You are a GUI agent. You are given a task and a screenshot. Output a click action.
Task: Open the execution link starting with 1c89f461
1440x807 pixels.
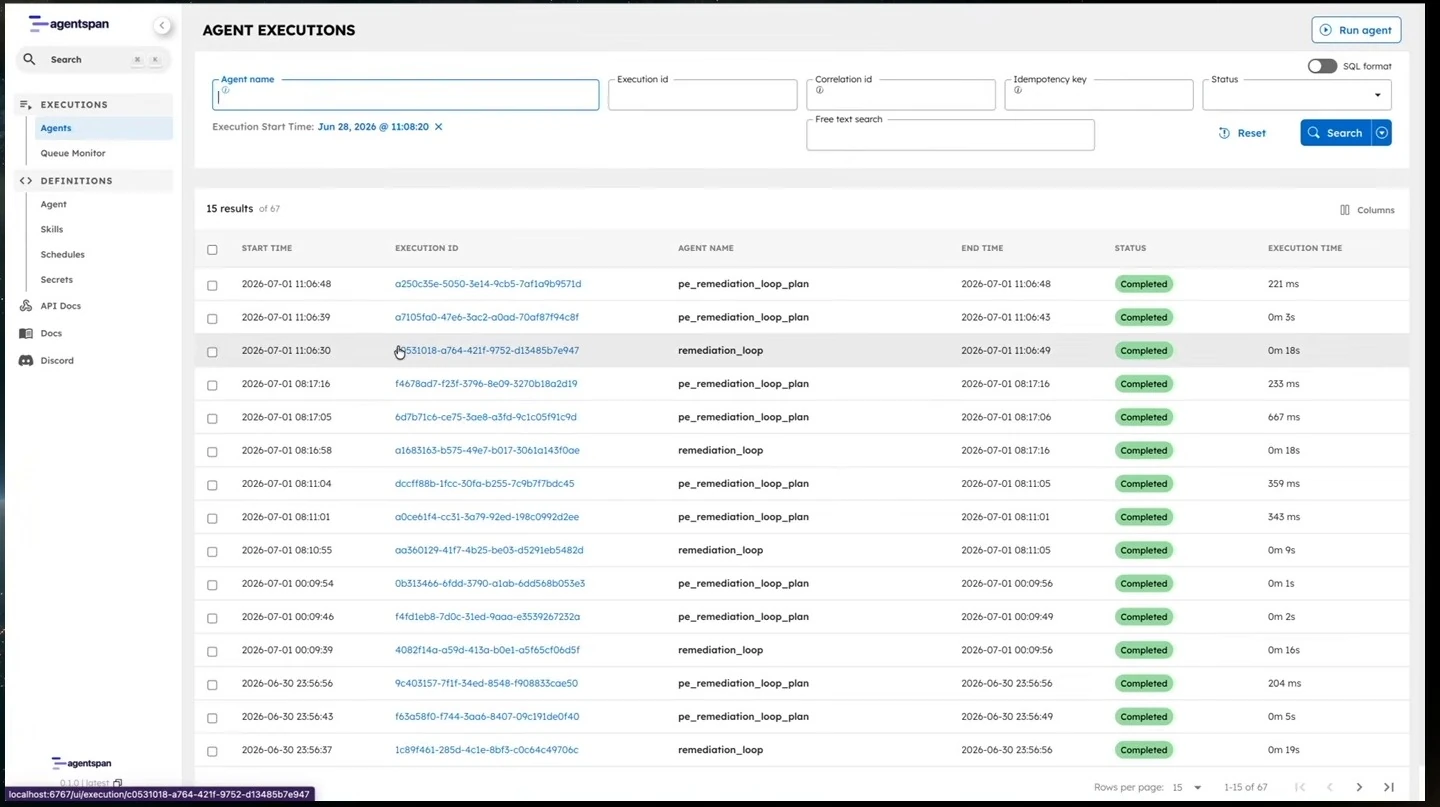[487, 750]
